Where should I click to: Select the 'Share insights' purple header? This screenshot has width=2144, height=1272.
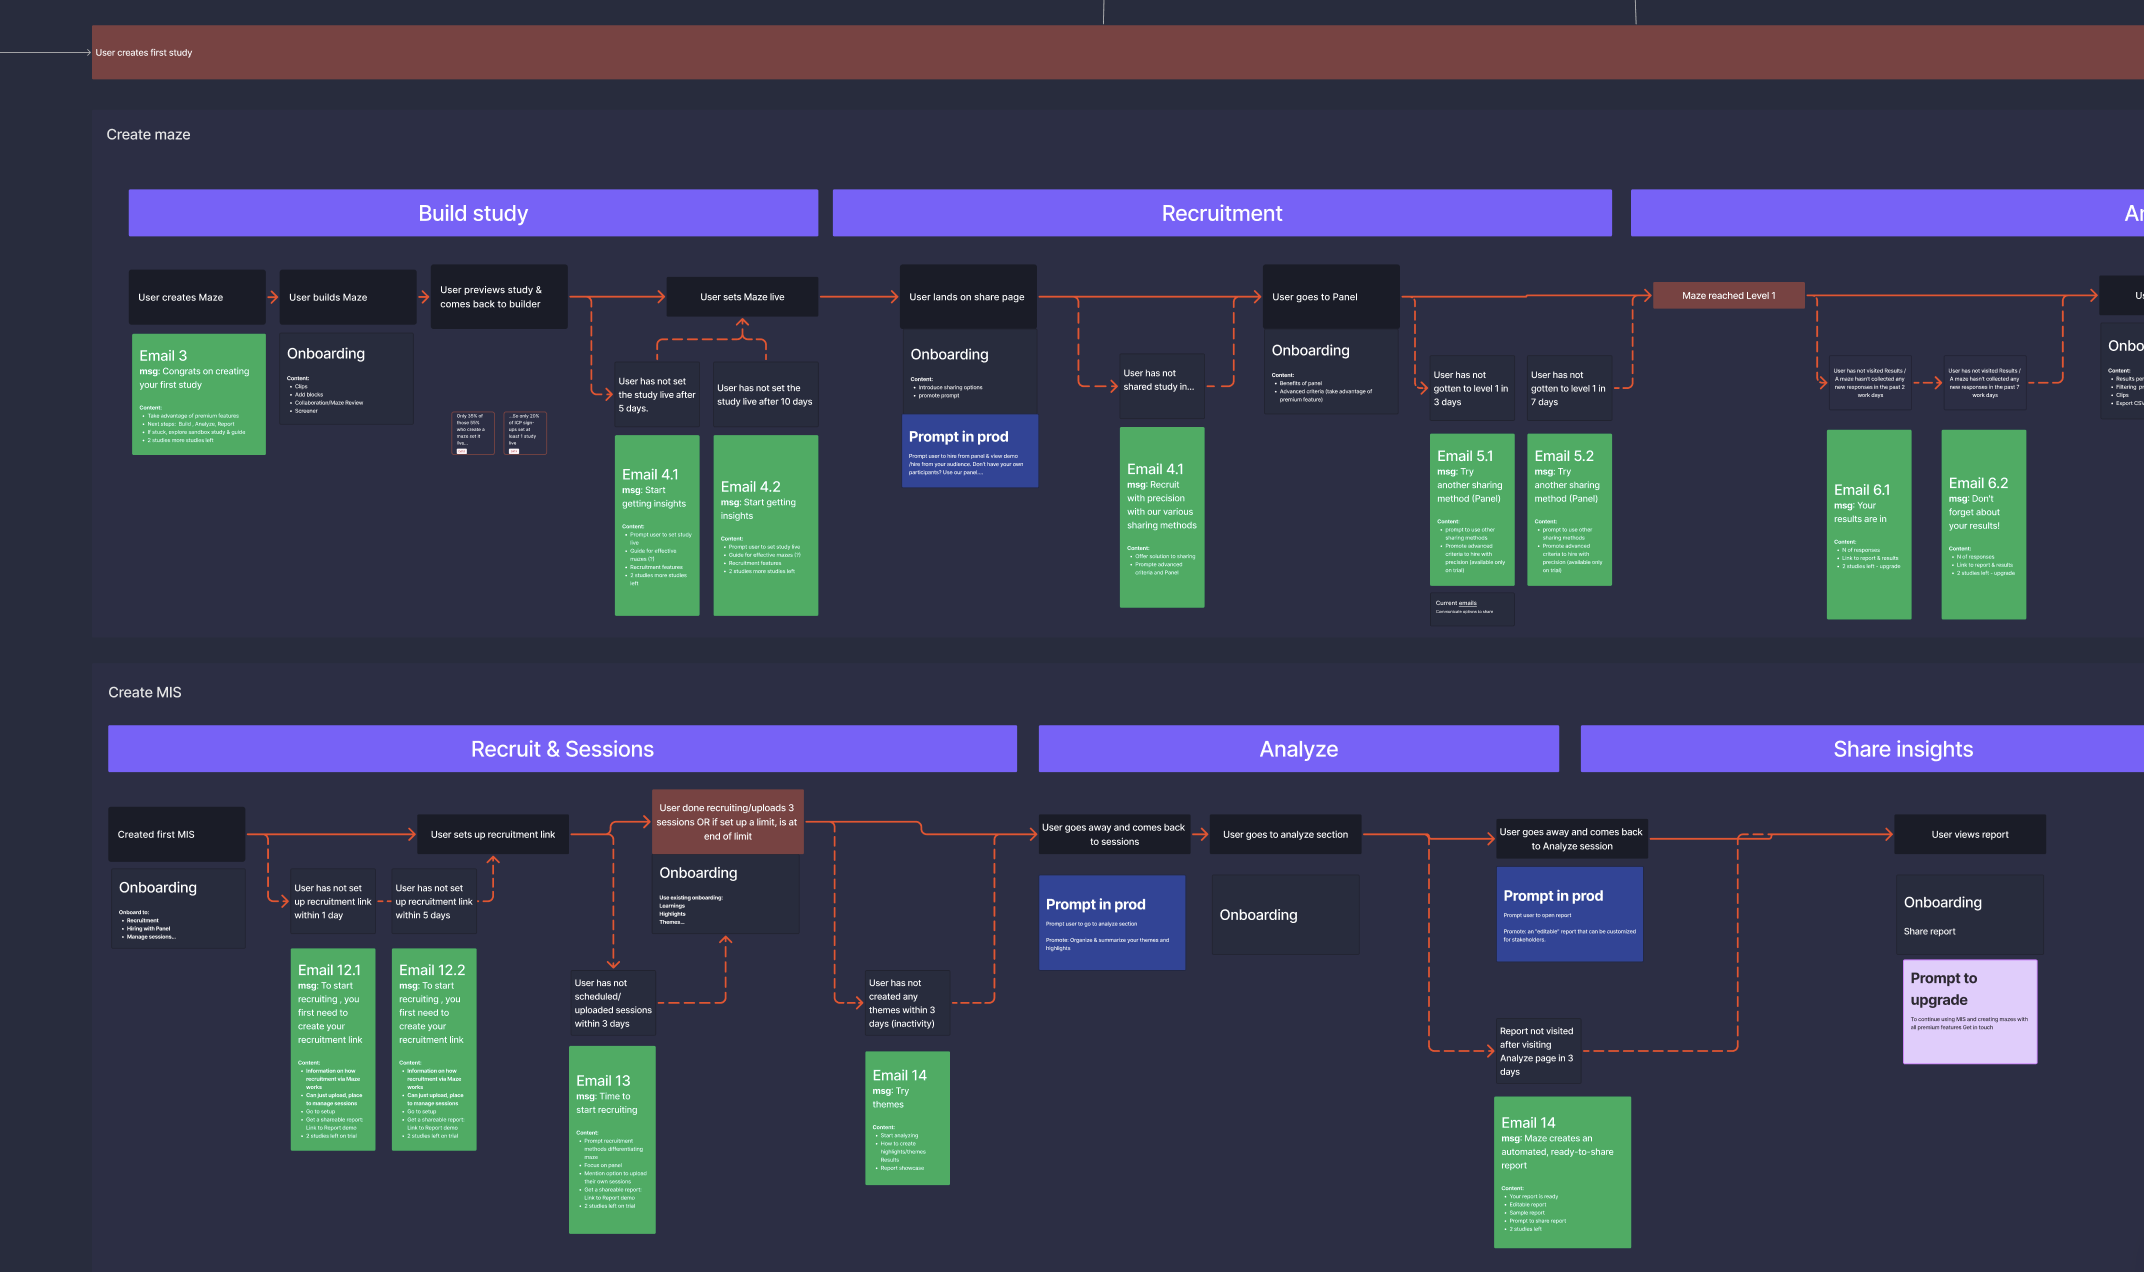click(1862, 749)
